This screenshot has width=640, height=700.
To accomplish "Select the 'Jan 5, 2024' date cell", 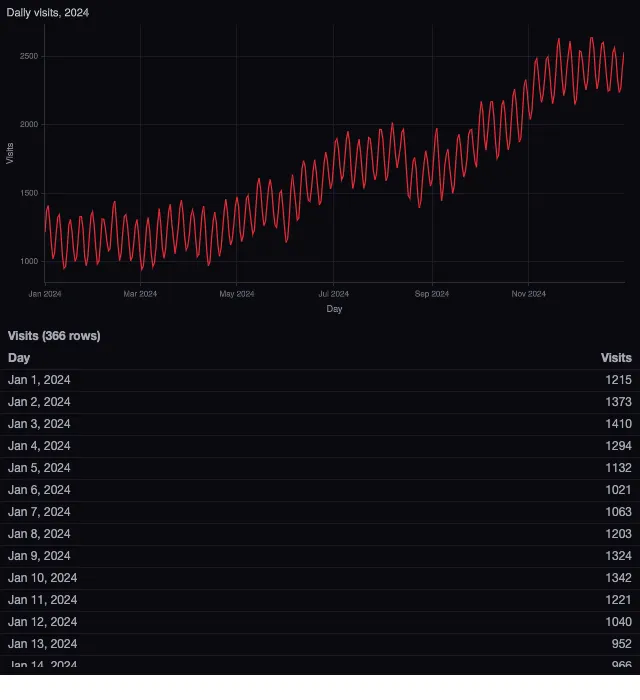I will click(x=39, y=468).
